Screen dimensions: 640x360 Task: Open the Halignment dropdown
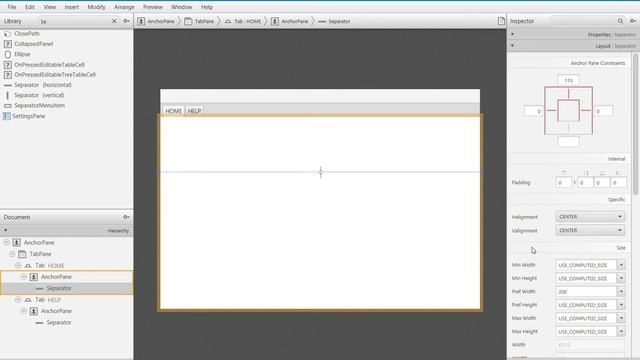pos(590,217)
